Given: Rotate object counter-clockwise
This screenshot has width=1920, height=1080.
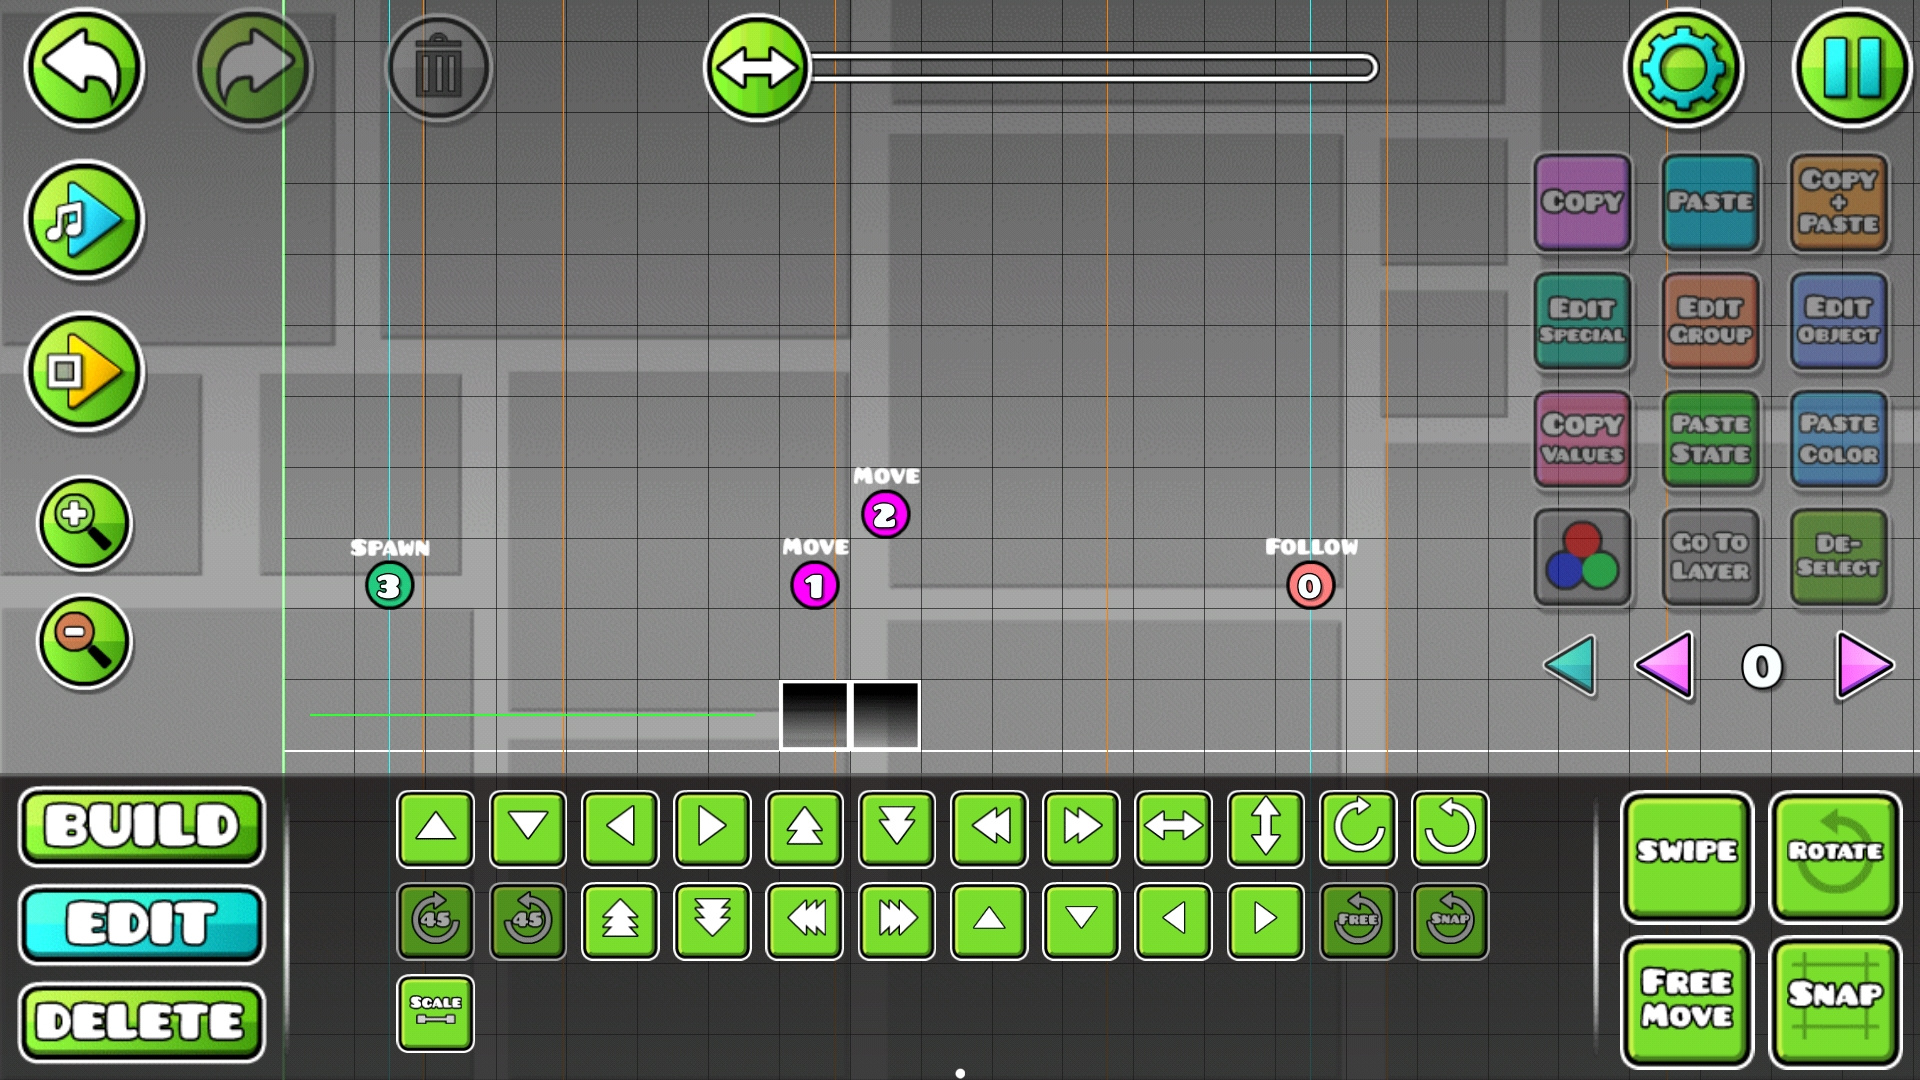Looking at the screenshot, I should (1450, 828).
